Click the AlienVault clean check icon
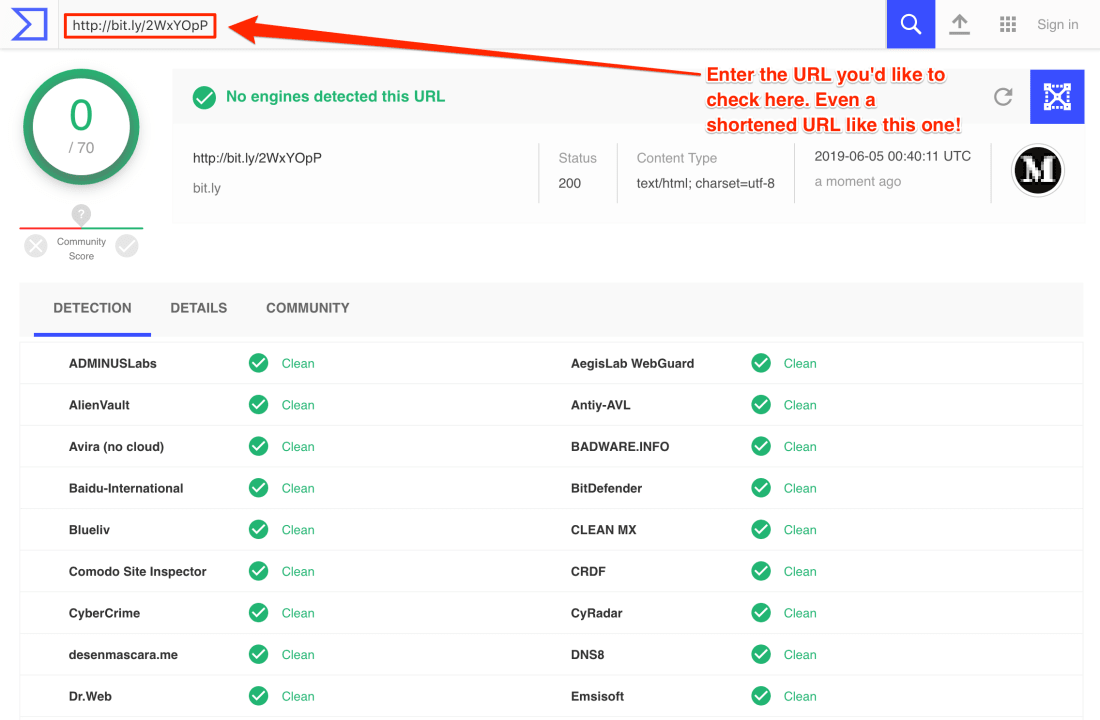Image resolution: width=1100 pixels, height=720 pixels. pyautogui.click(x=258, y=405)
